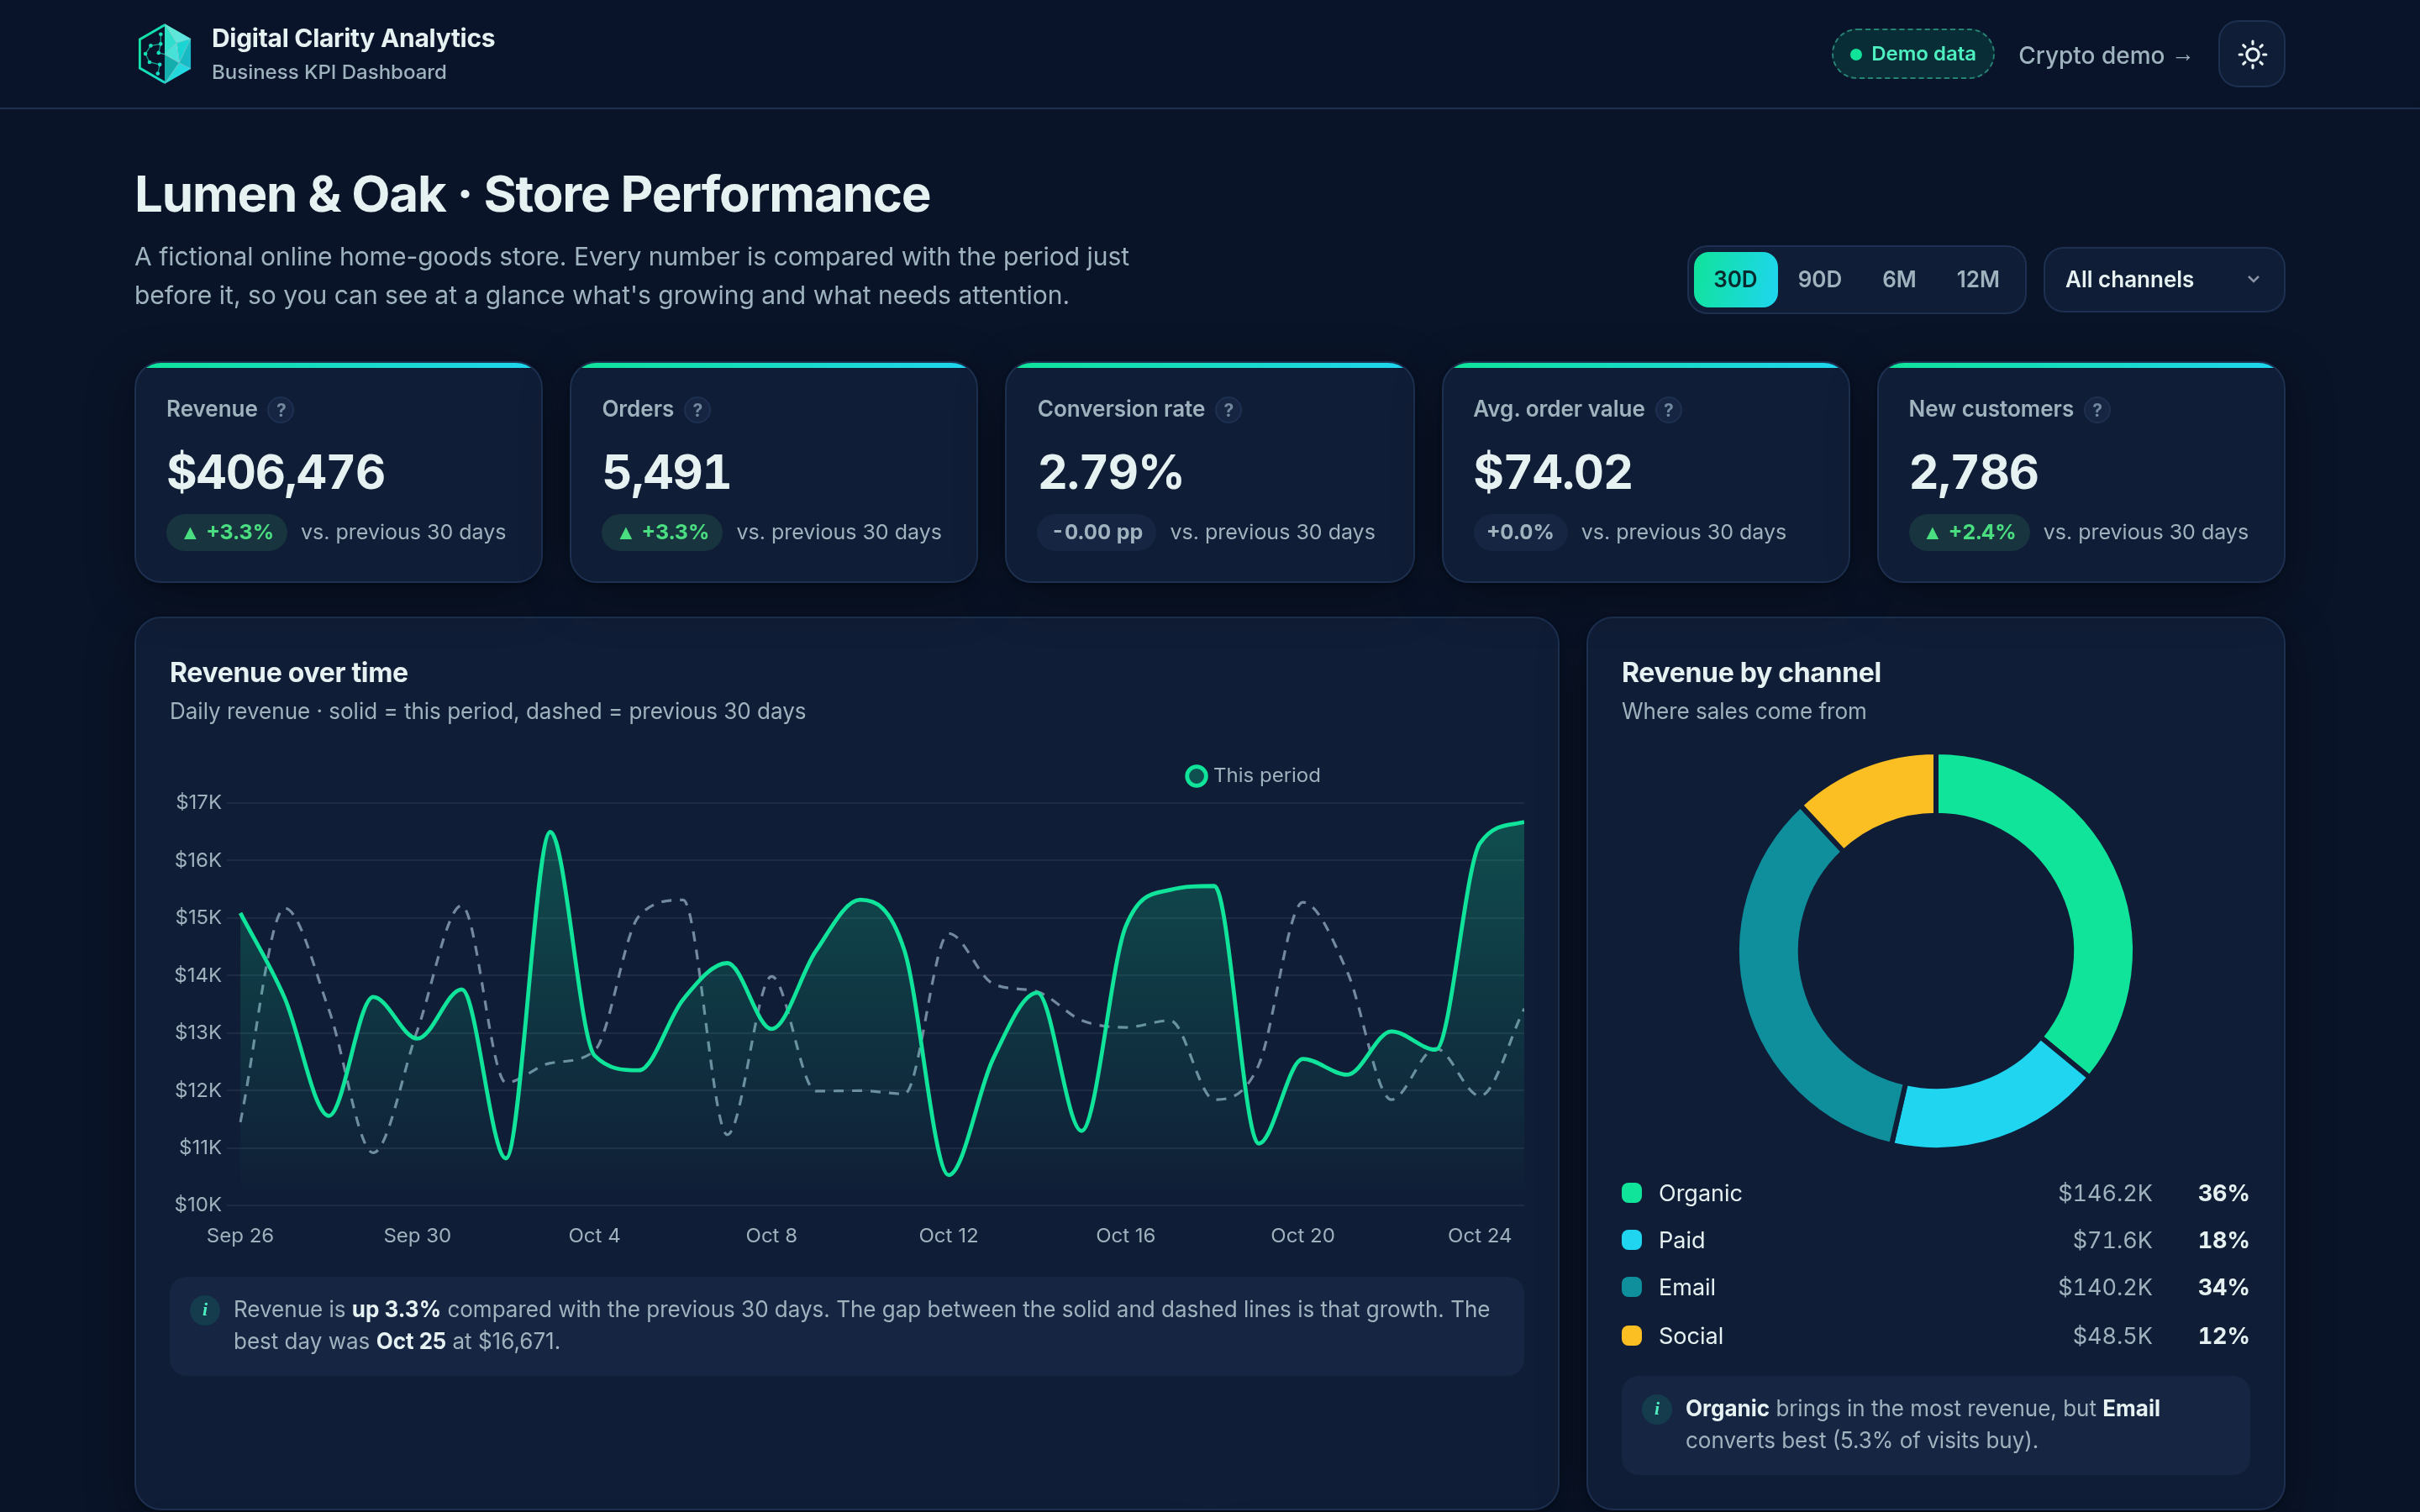Select the 30D time range
This screenshot has height=1512, width=2420.
point(1735,279)
